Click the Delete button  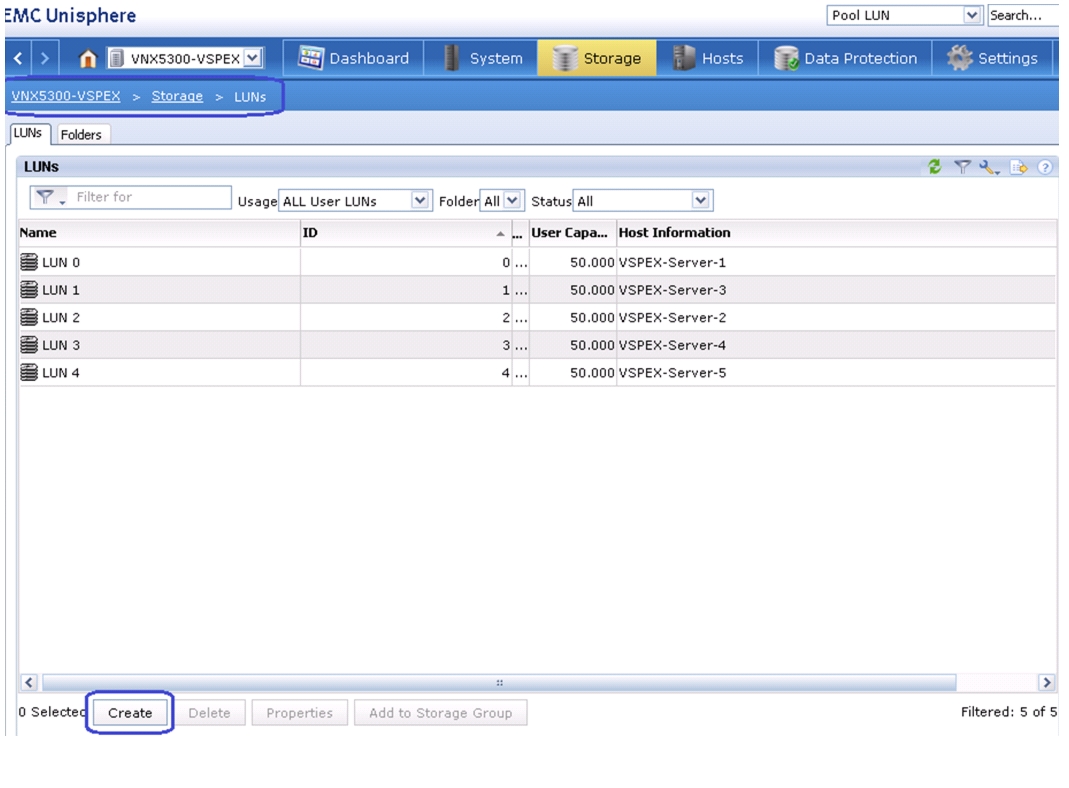pos(209,713)
